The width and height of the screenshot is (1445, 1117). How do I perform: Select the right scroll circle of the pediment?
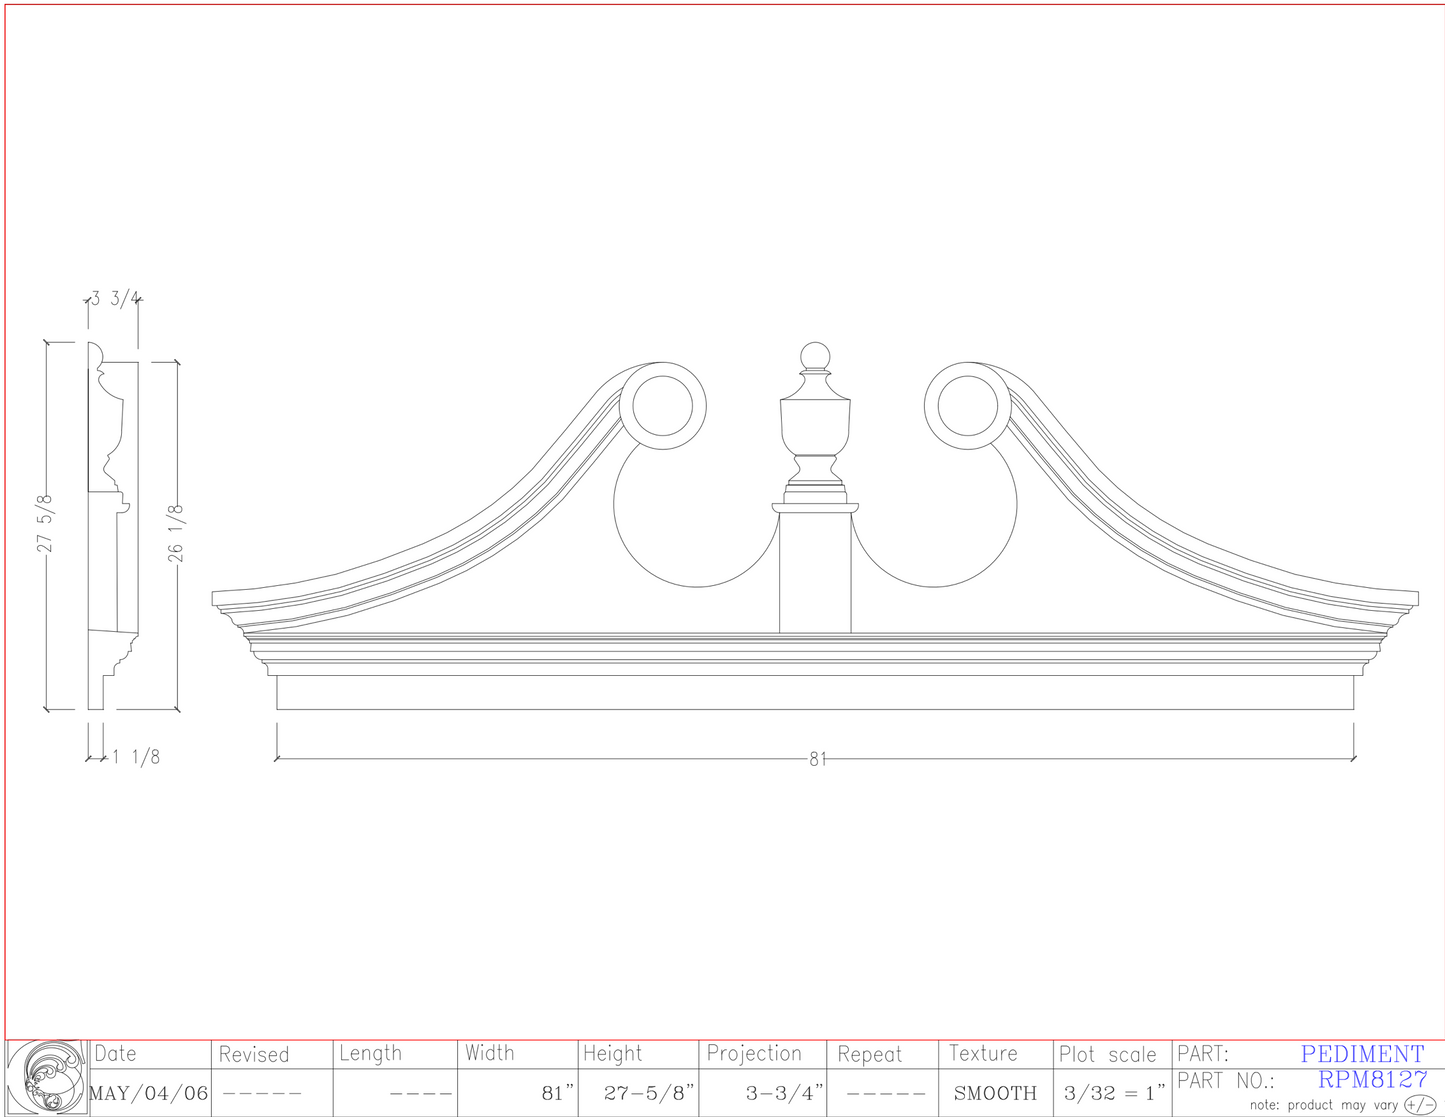point(966,406)
